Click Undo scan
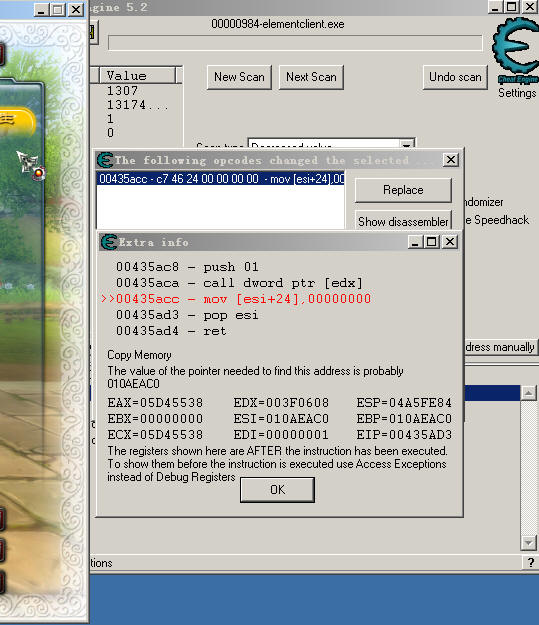Viewport: 539px width, 625px height. (x=455, y=77)
